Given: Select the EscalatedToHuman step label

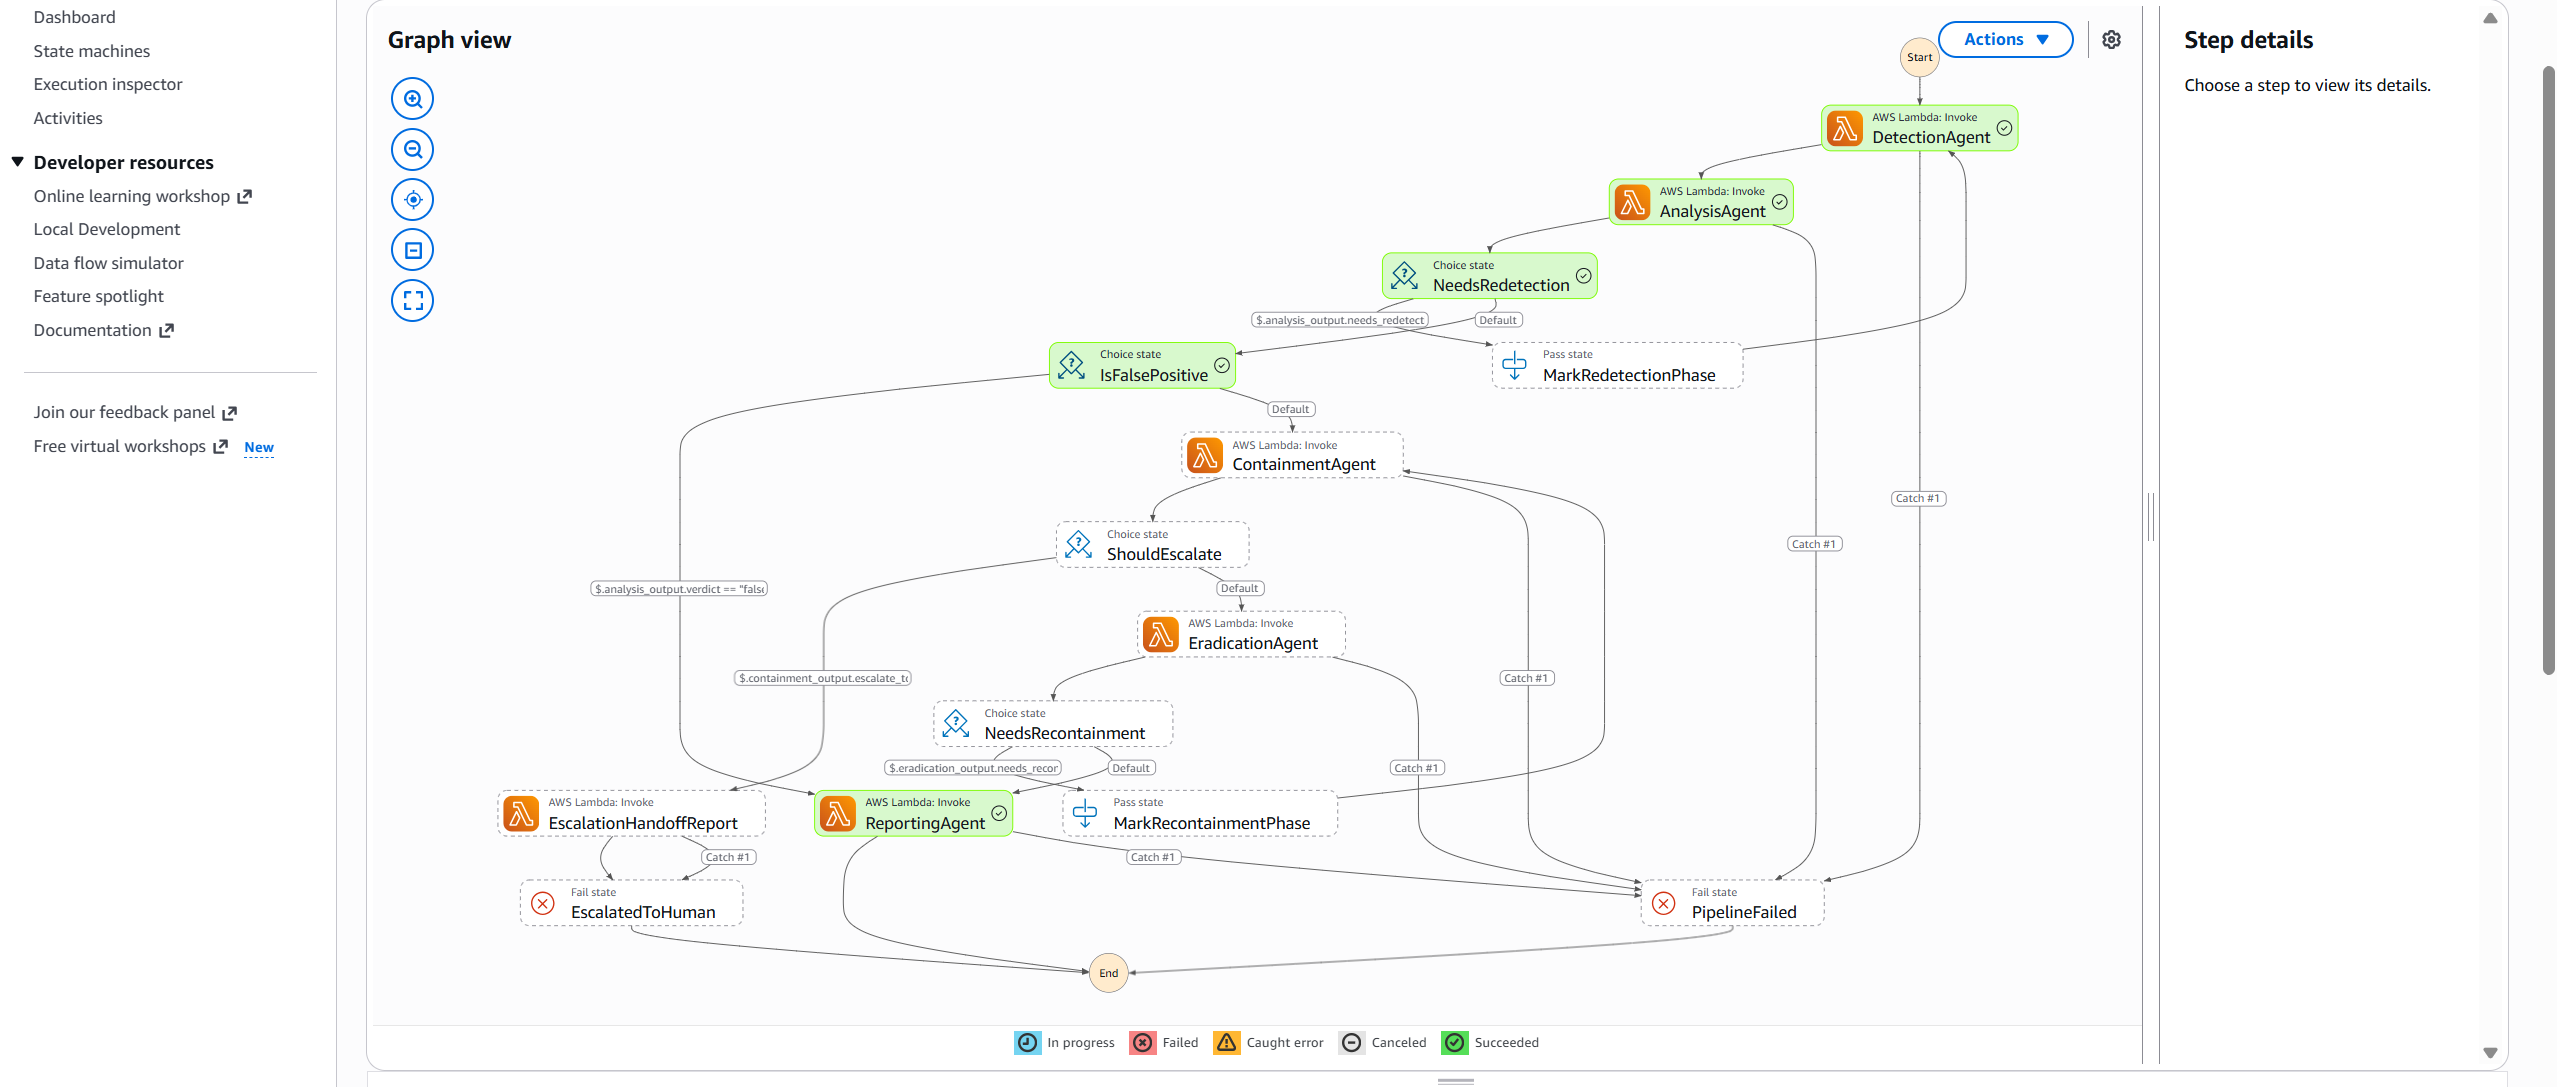Looking at the screenshot, I should [x=643, y=912].
